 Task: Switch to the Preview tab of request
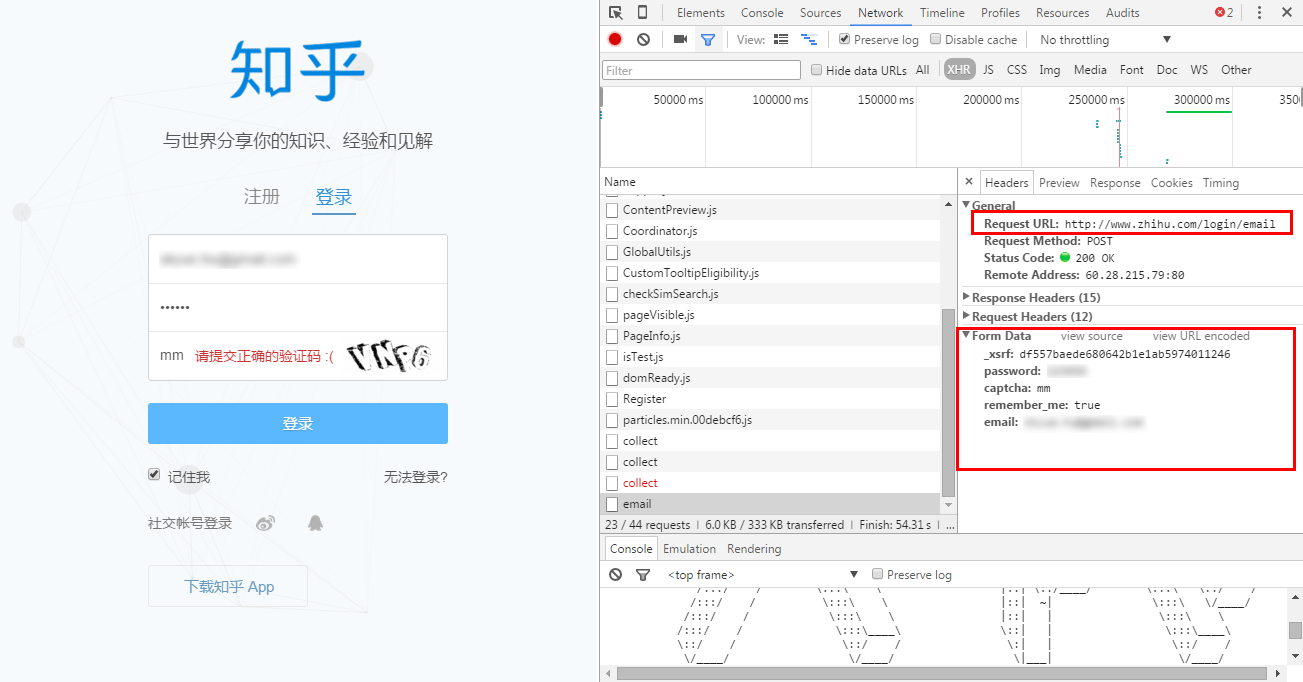pyautogui.click(x=1059, y=183)
